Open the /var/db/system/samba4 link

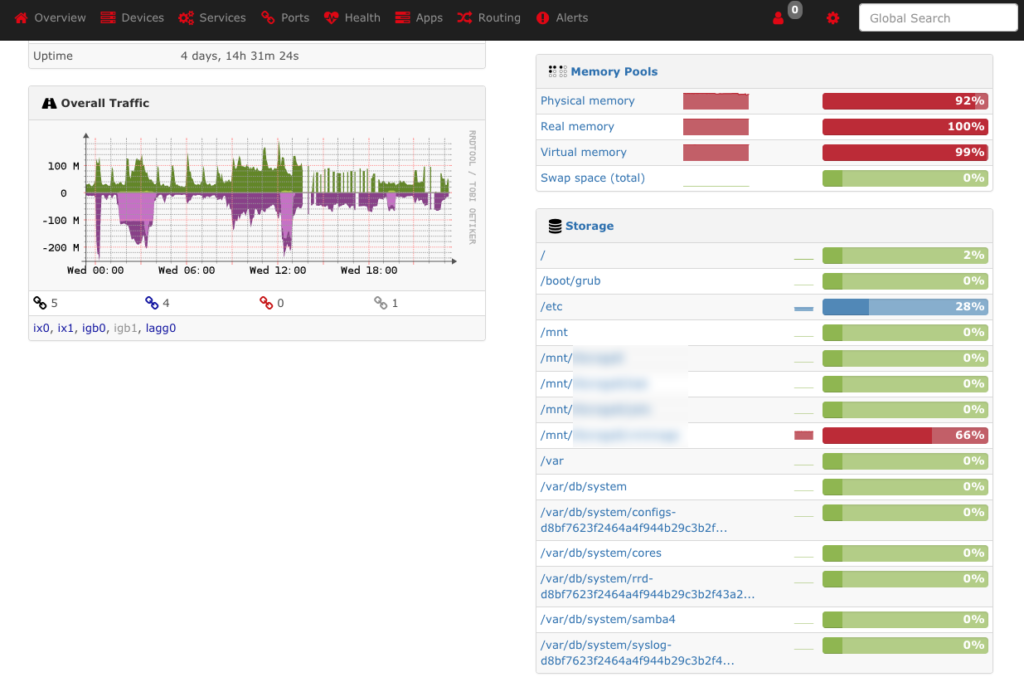pyautogui.click(x=608, y=620)
